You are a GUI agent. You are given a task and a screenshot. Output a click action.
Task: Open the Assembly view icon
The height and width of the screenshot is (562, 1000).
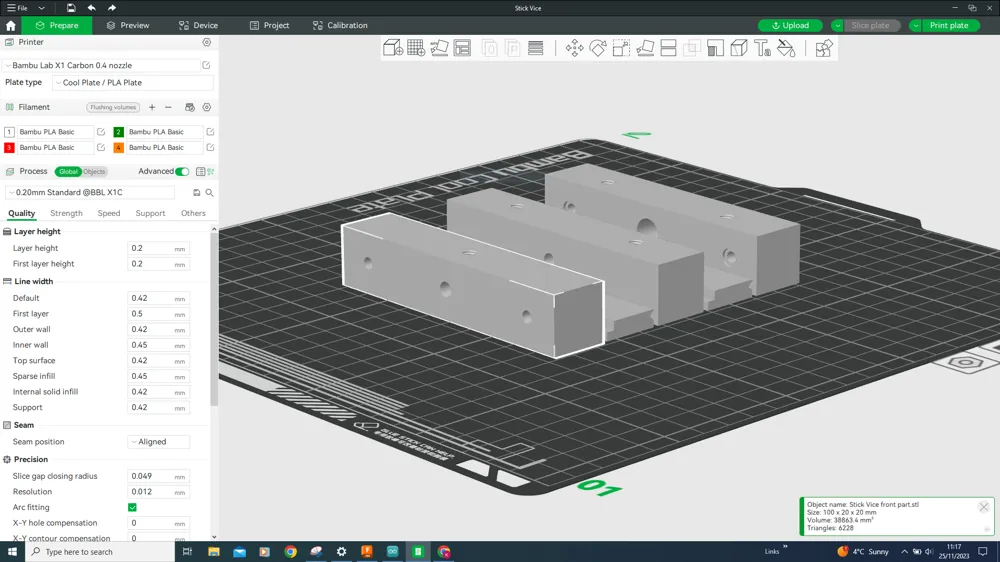pyautogui.click(x=823, y=48)
